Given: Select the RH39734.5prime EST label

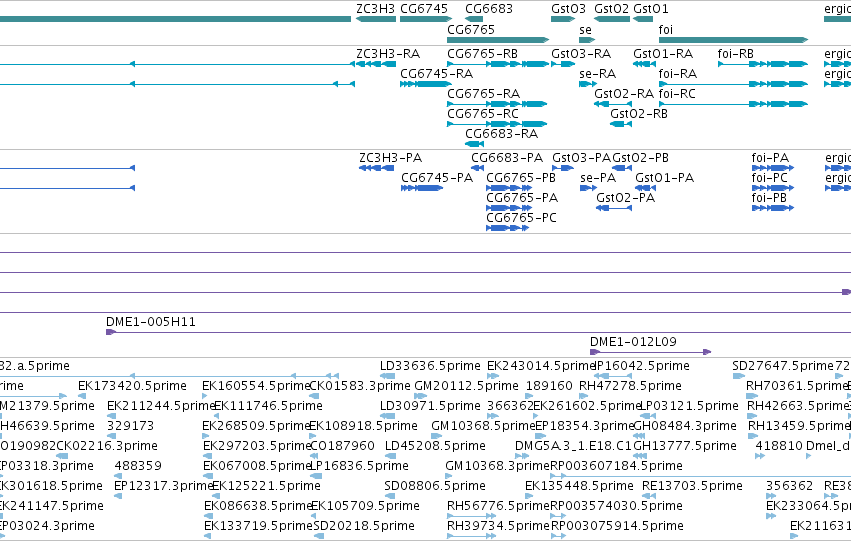Looking at the screenshot, I should coord(498,526).
